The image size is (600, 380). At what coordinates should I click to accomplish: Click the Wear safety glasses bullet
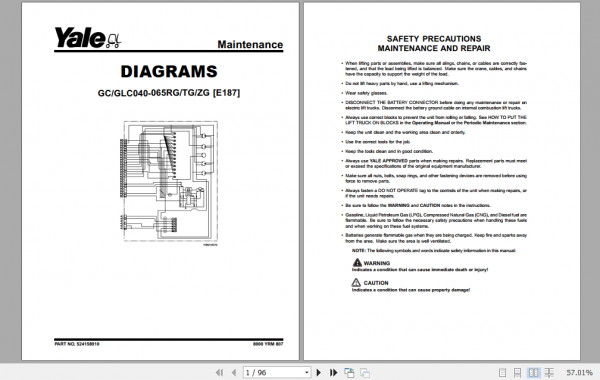[366, 93]
